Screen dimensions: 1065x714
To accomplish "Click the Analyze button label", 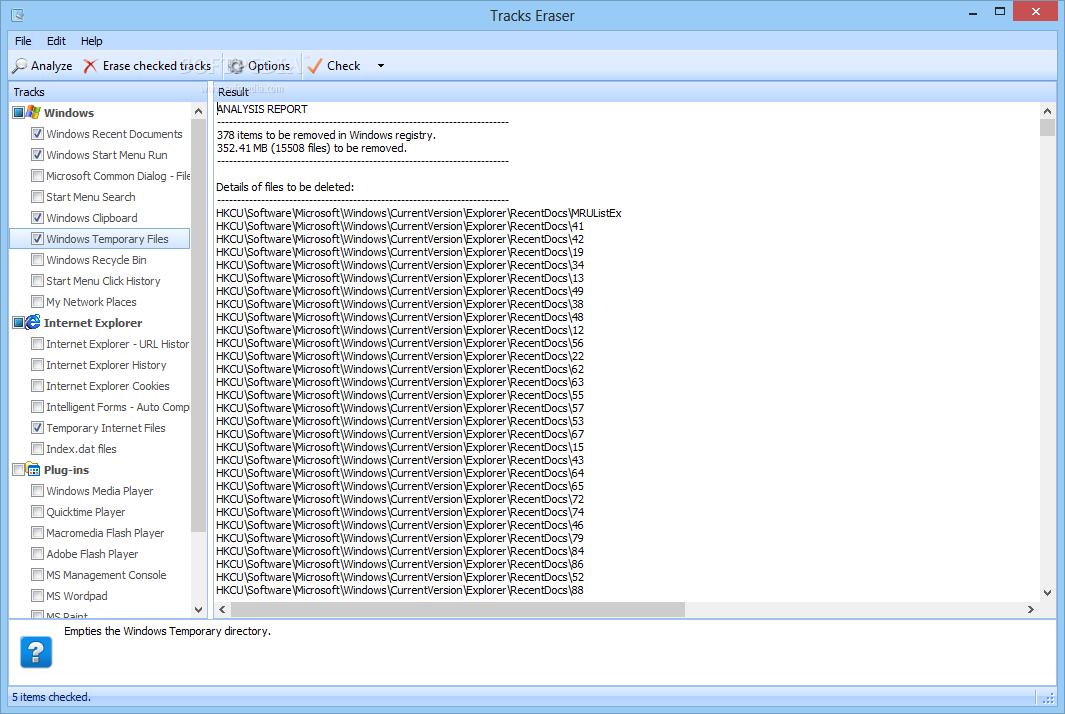I will tap(52, 66).
